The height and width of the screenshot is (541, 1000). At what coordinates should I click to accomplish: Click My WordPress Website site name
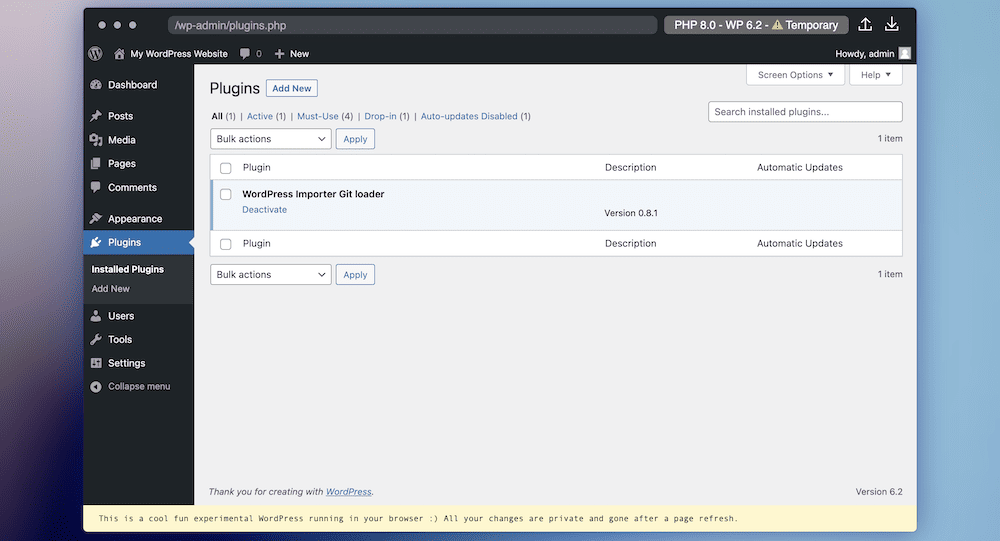[179, 54]
